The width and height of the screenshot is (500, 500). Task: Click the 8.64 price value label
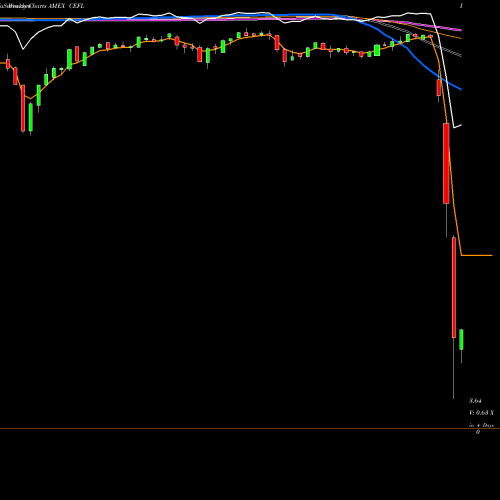475,401
